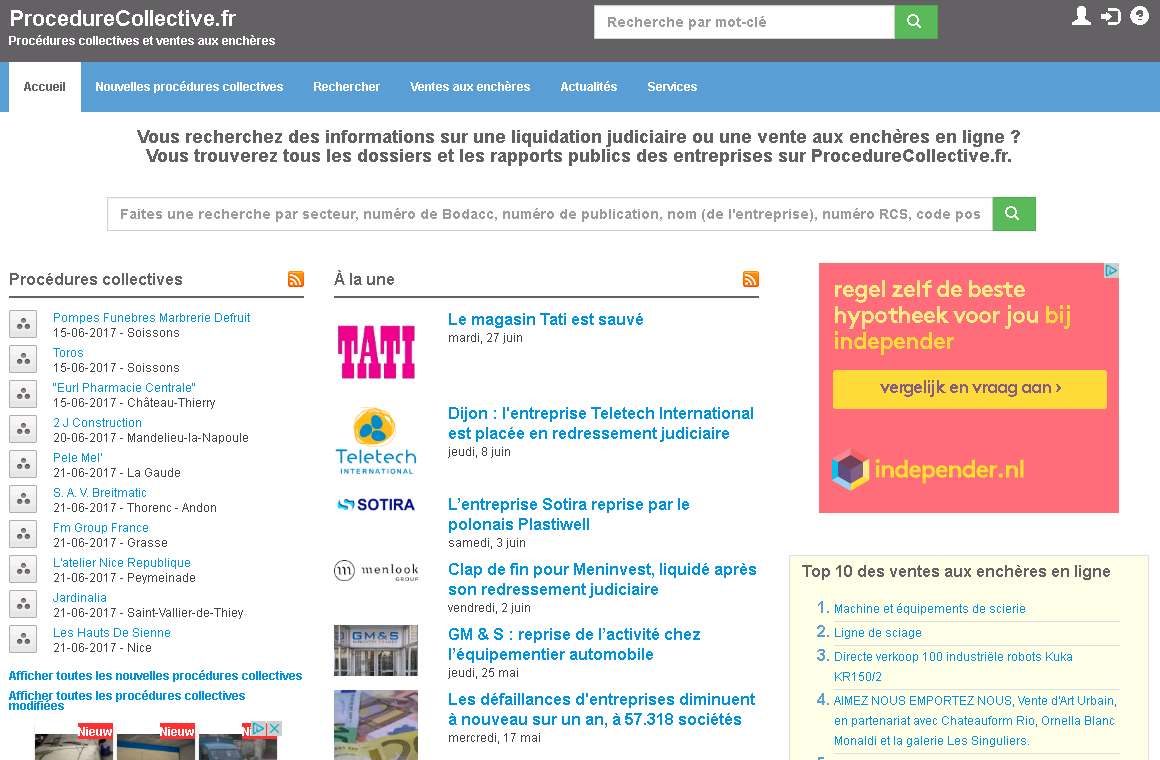Click the Sotira logo thumbnail
Viewport: 1160px width, 760px height.
point(376,505)
